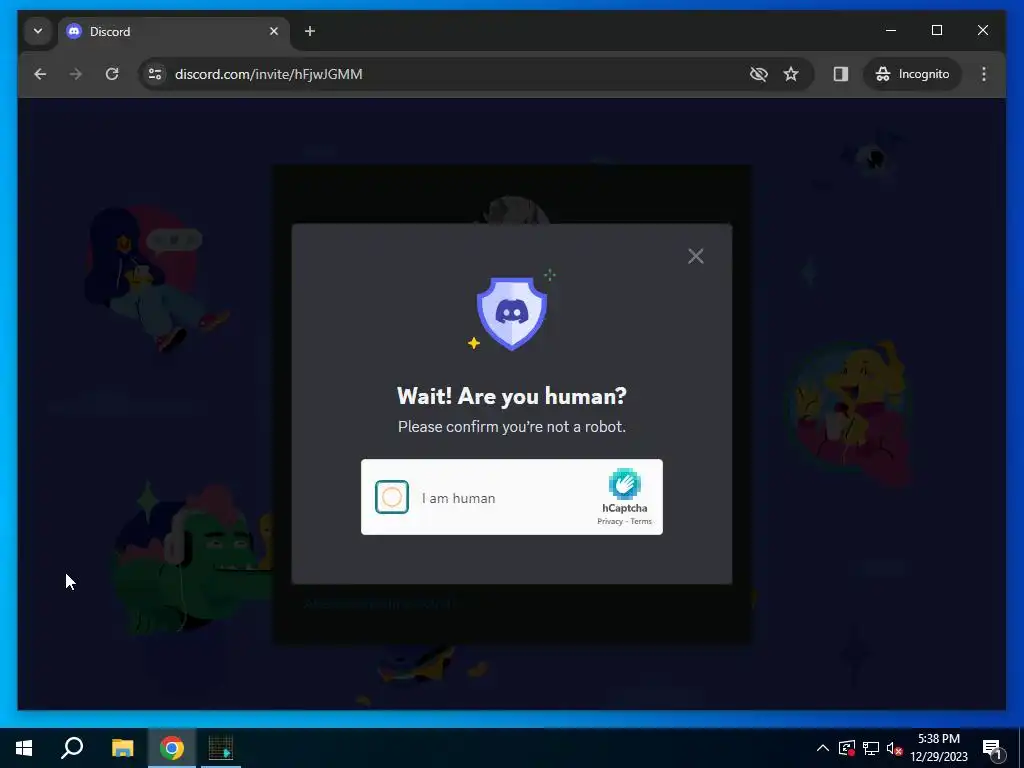Image resolution: width=1024 pixels, height=768 pixels.
Task: Close the Discord tab
Action: pos(274,31)
